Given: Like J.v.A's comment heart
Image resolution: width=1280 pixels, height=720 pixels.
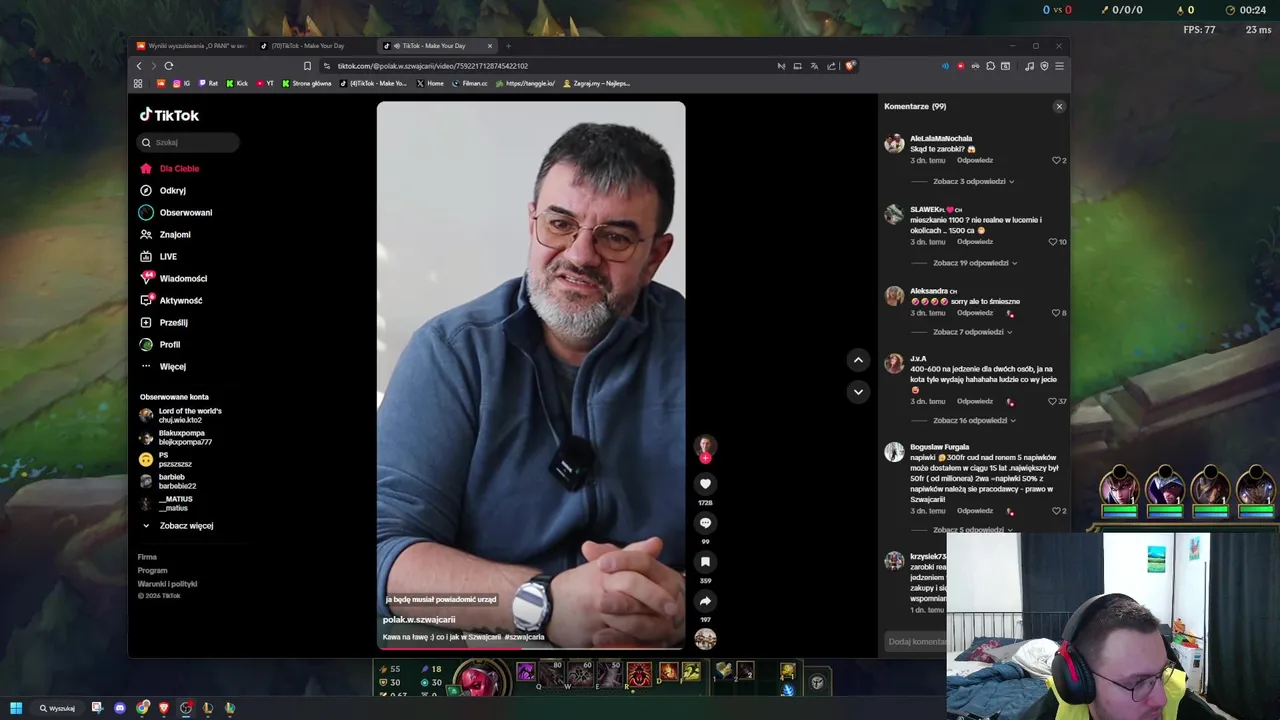Looking at the screenshot, I should 1052,401.
